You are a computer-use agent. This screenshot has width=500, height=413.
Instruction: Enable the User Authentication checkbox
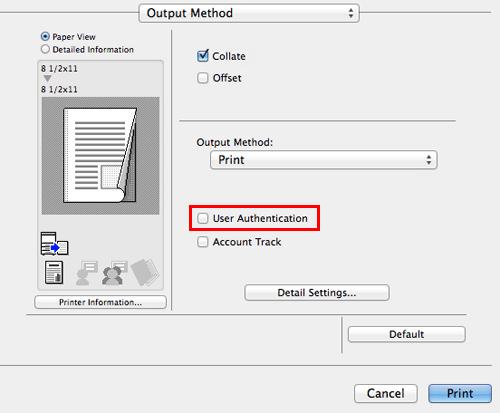click(x=203, y=218)
